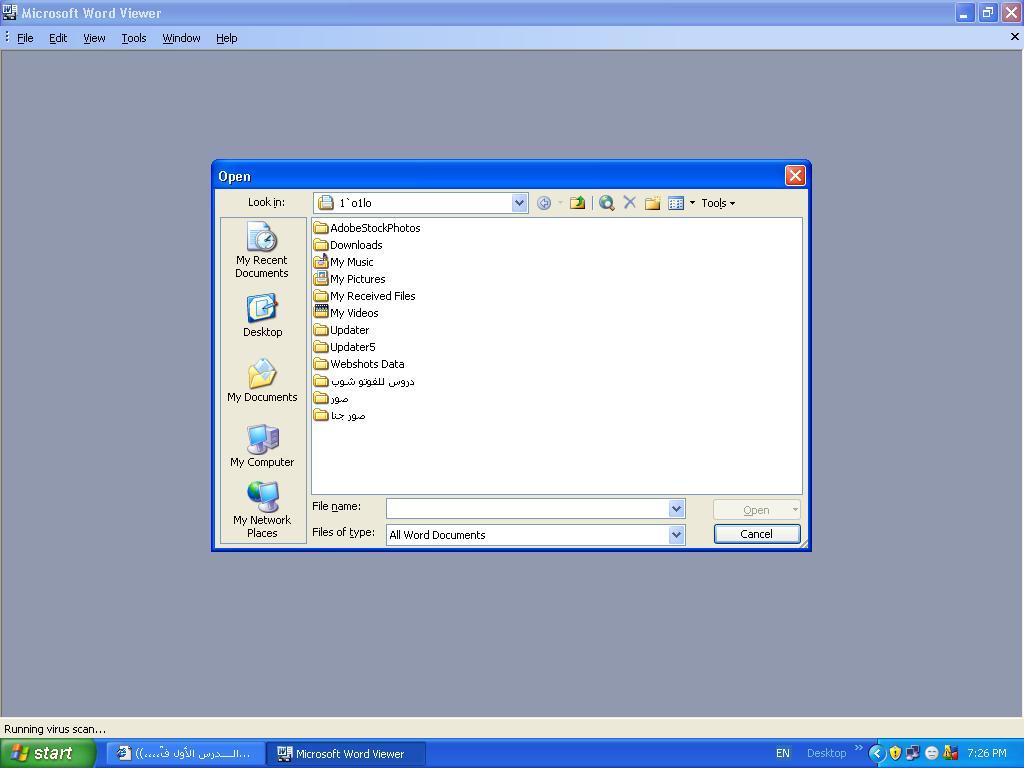Image resolution: width=1024 pixels, height=768 pixels.
Task: Click the tray shield security icon
Action: 895,753
